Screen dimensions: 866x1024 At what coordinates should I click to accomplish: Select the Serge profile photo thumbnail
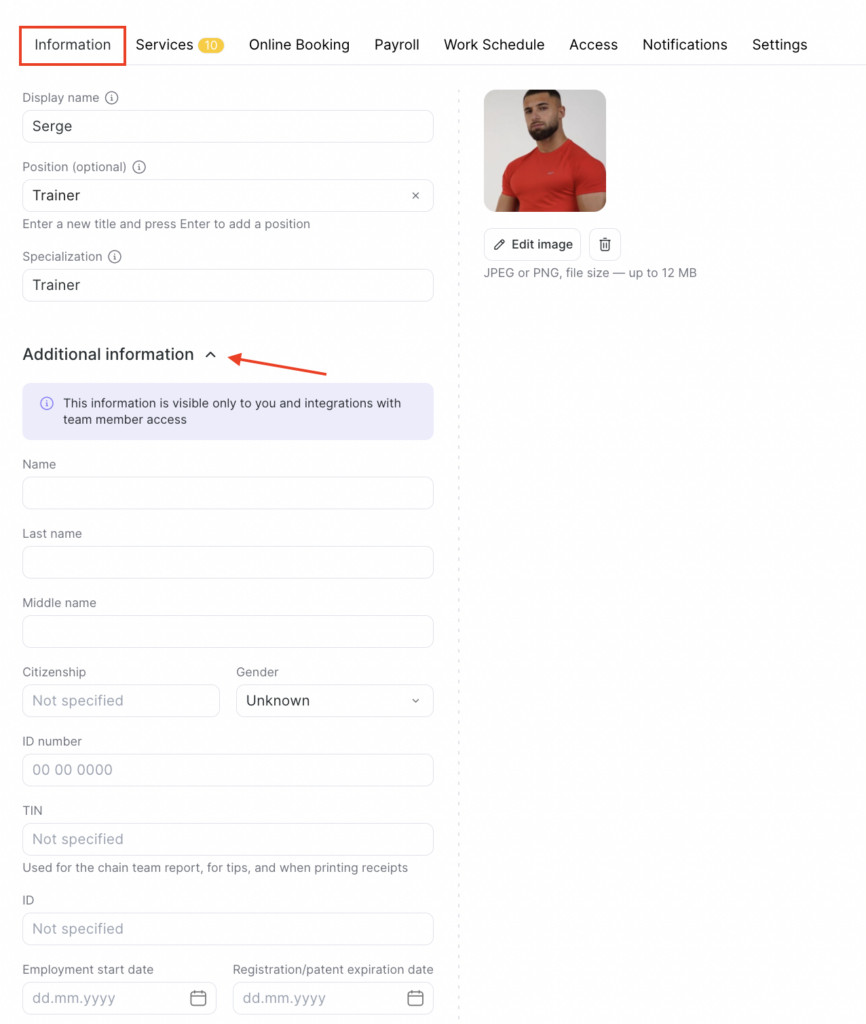coord(545,151)
